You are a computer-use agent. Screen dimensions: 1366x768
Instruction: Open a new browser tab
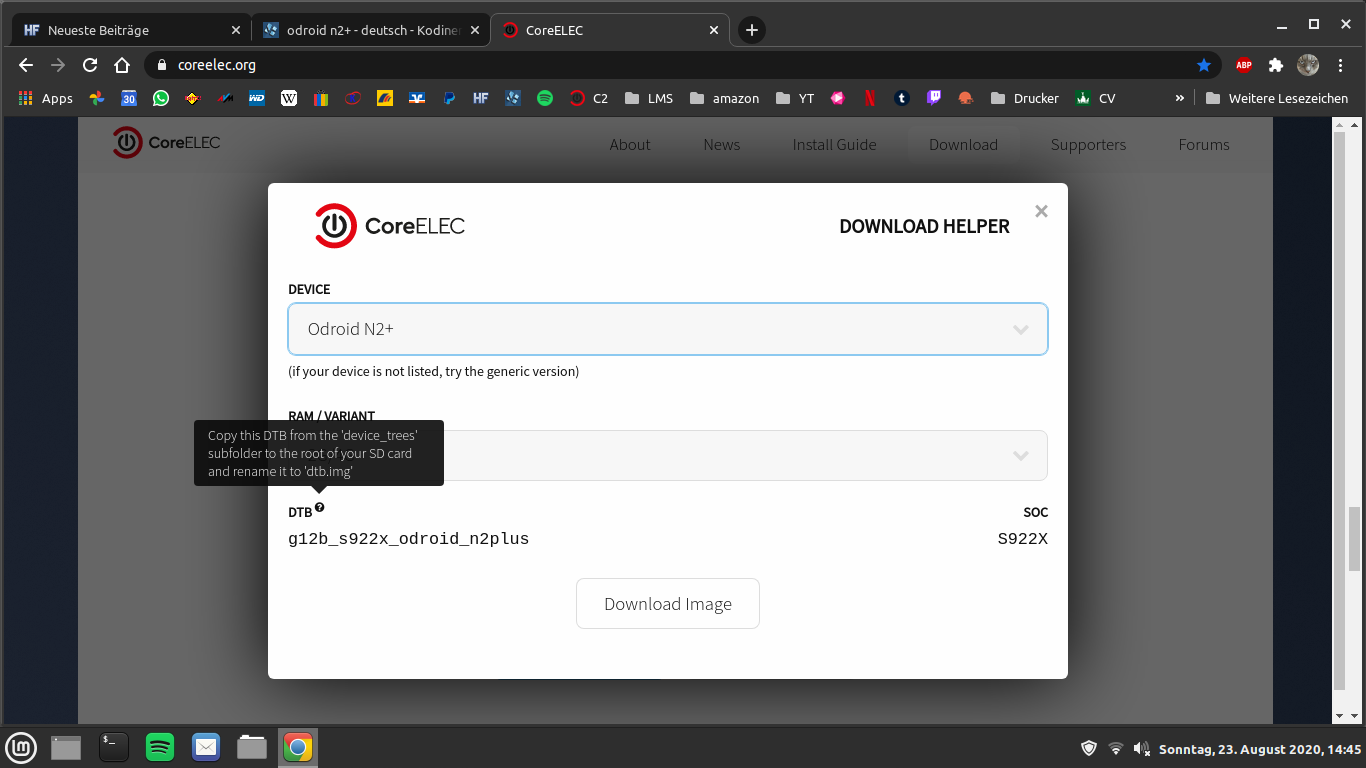coord(752,30)
